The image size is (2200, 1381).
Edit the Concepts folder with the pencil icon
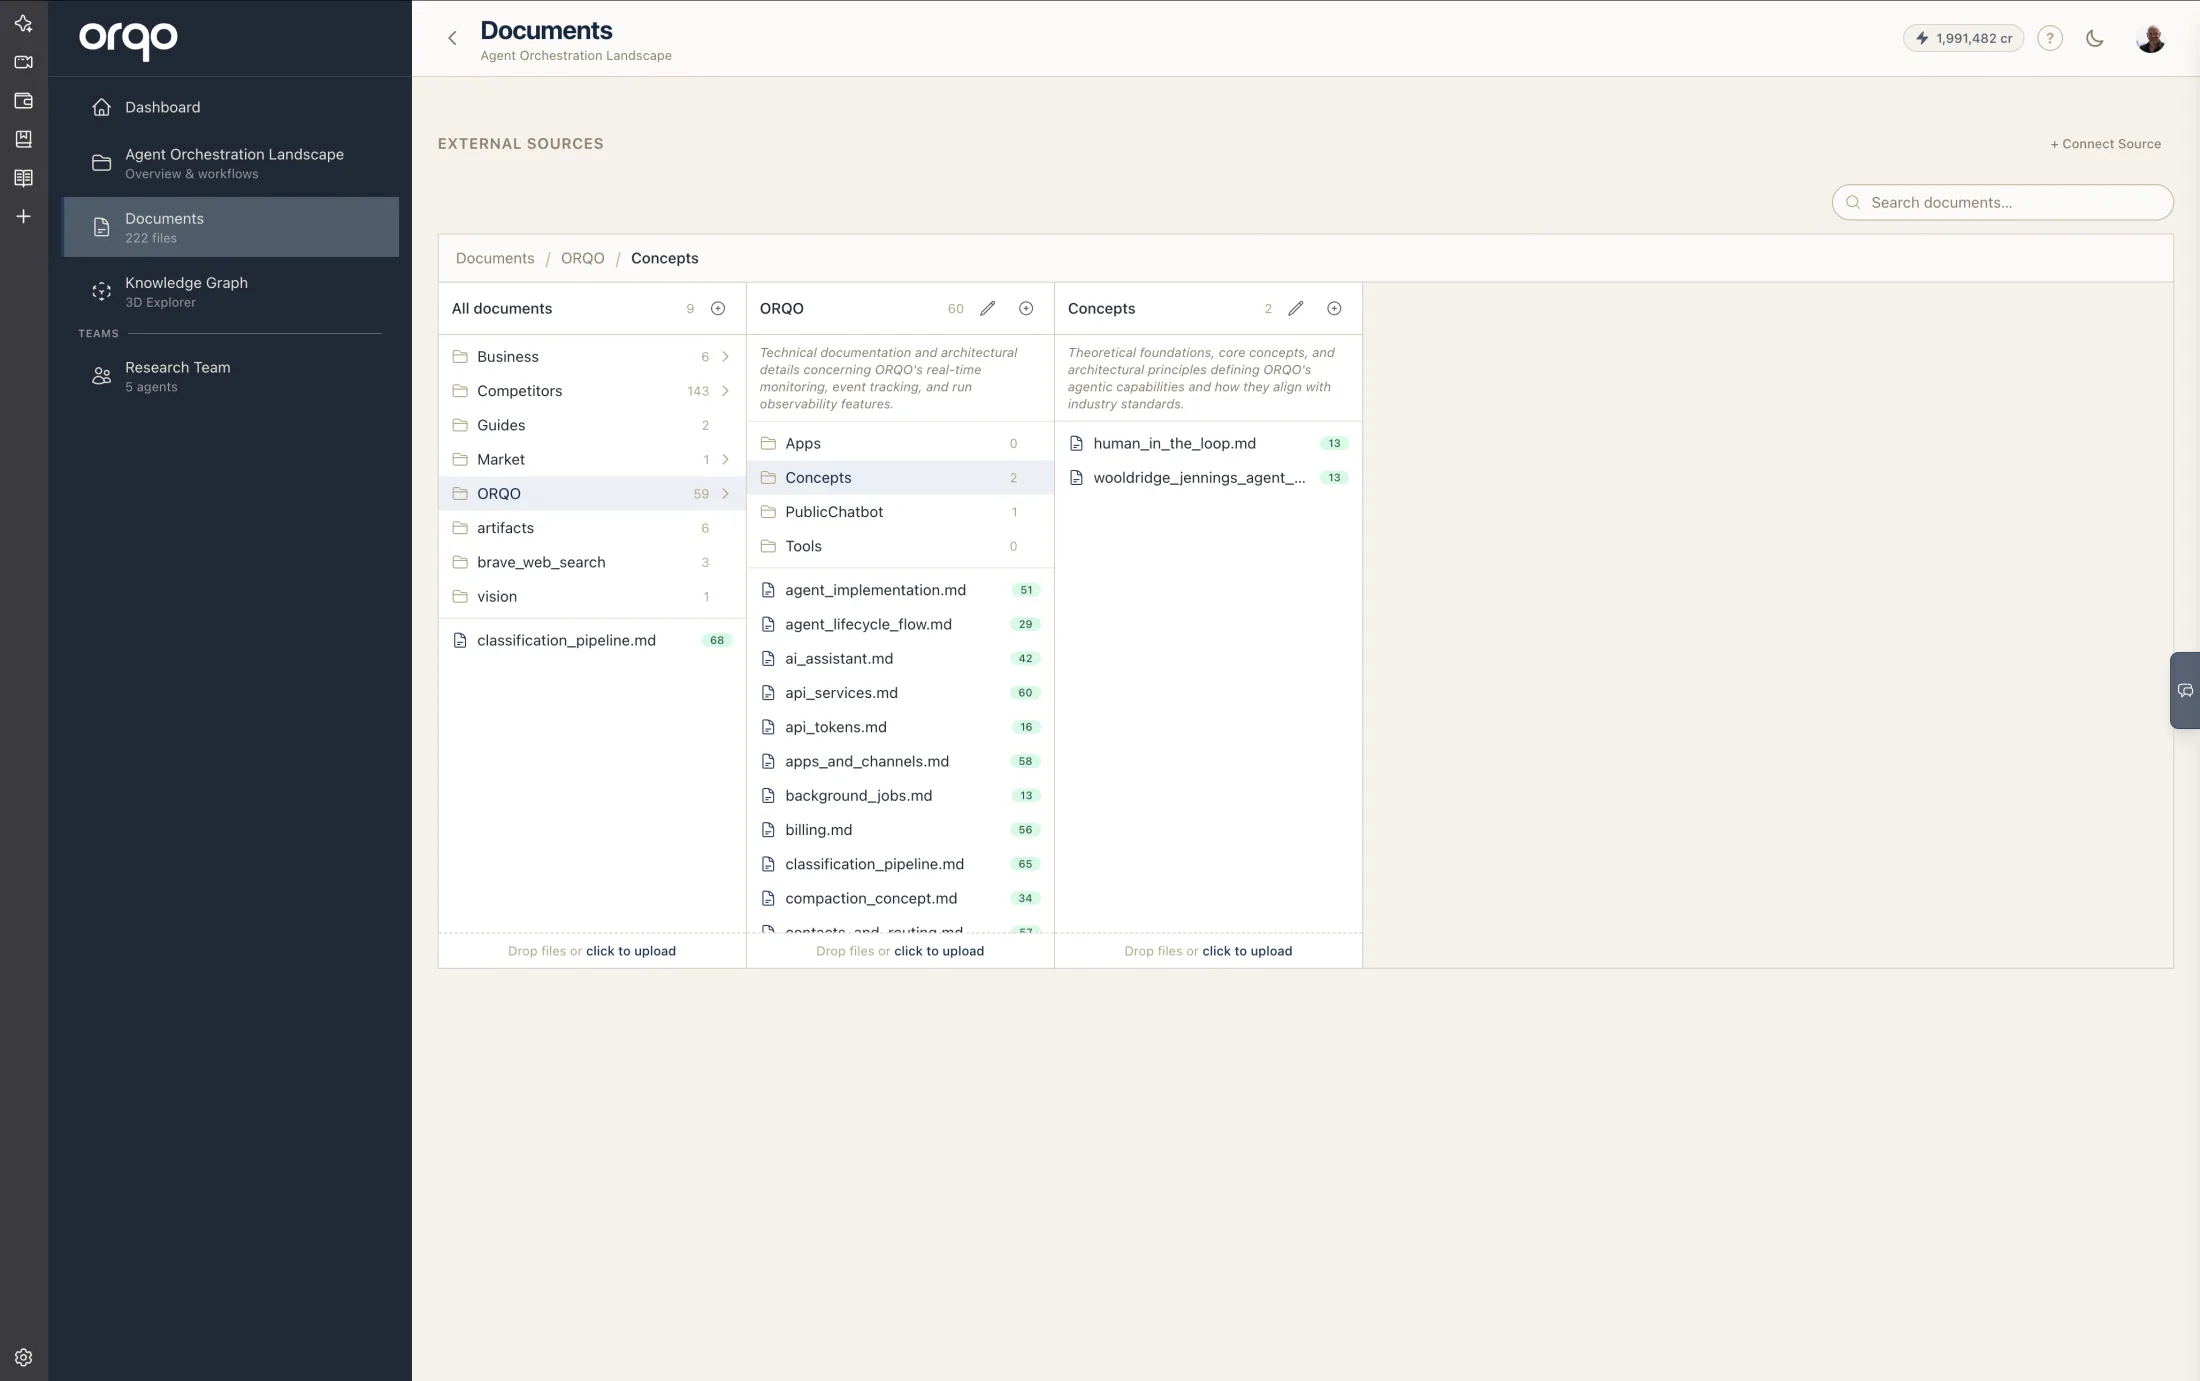1295,308
